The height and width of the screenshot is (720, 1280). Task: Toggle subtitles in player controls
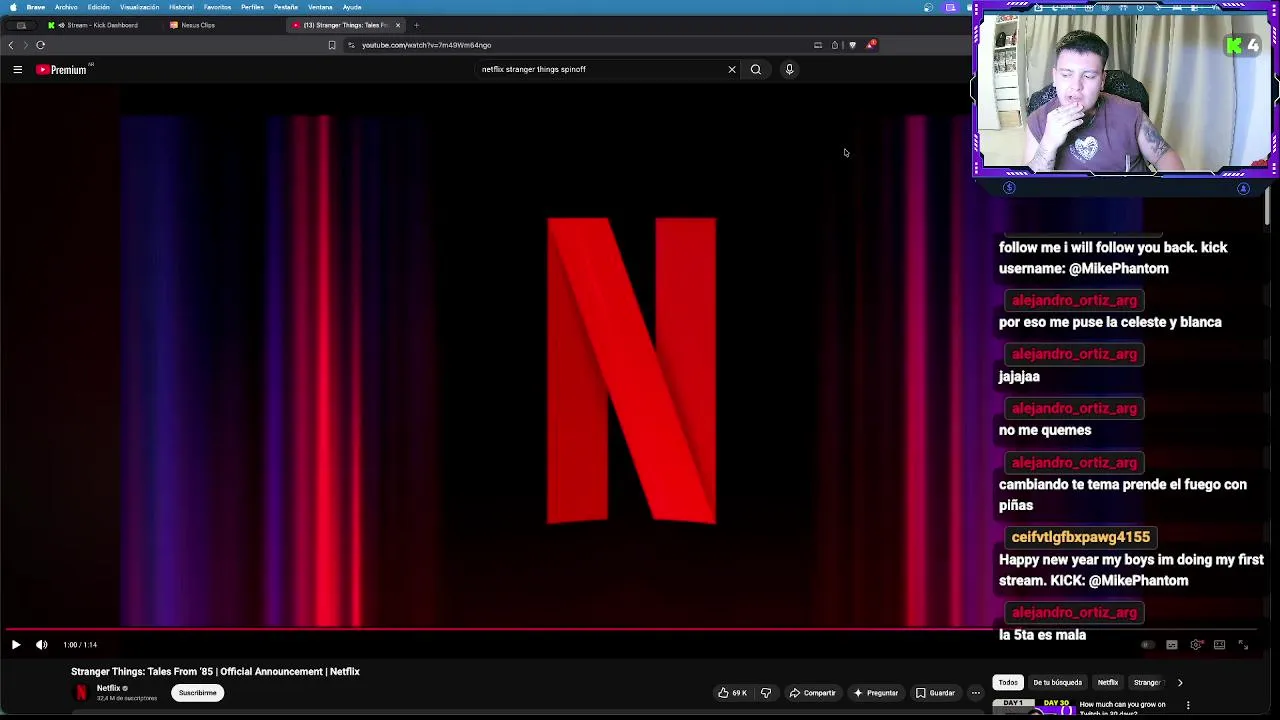pyautogui.click(x=1172, y=645)
